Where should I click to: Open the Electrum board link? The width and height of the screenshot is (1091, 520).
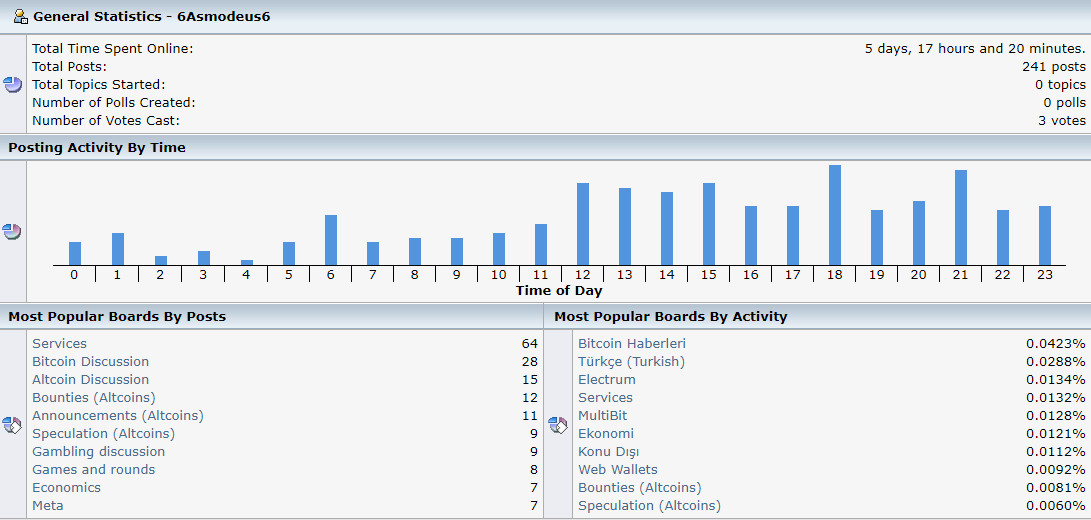click(x=607, y=379)
